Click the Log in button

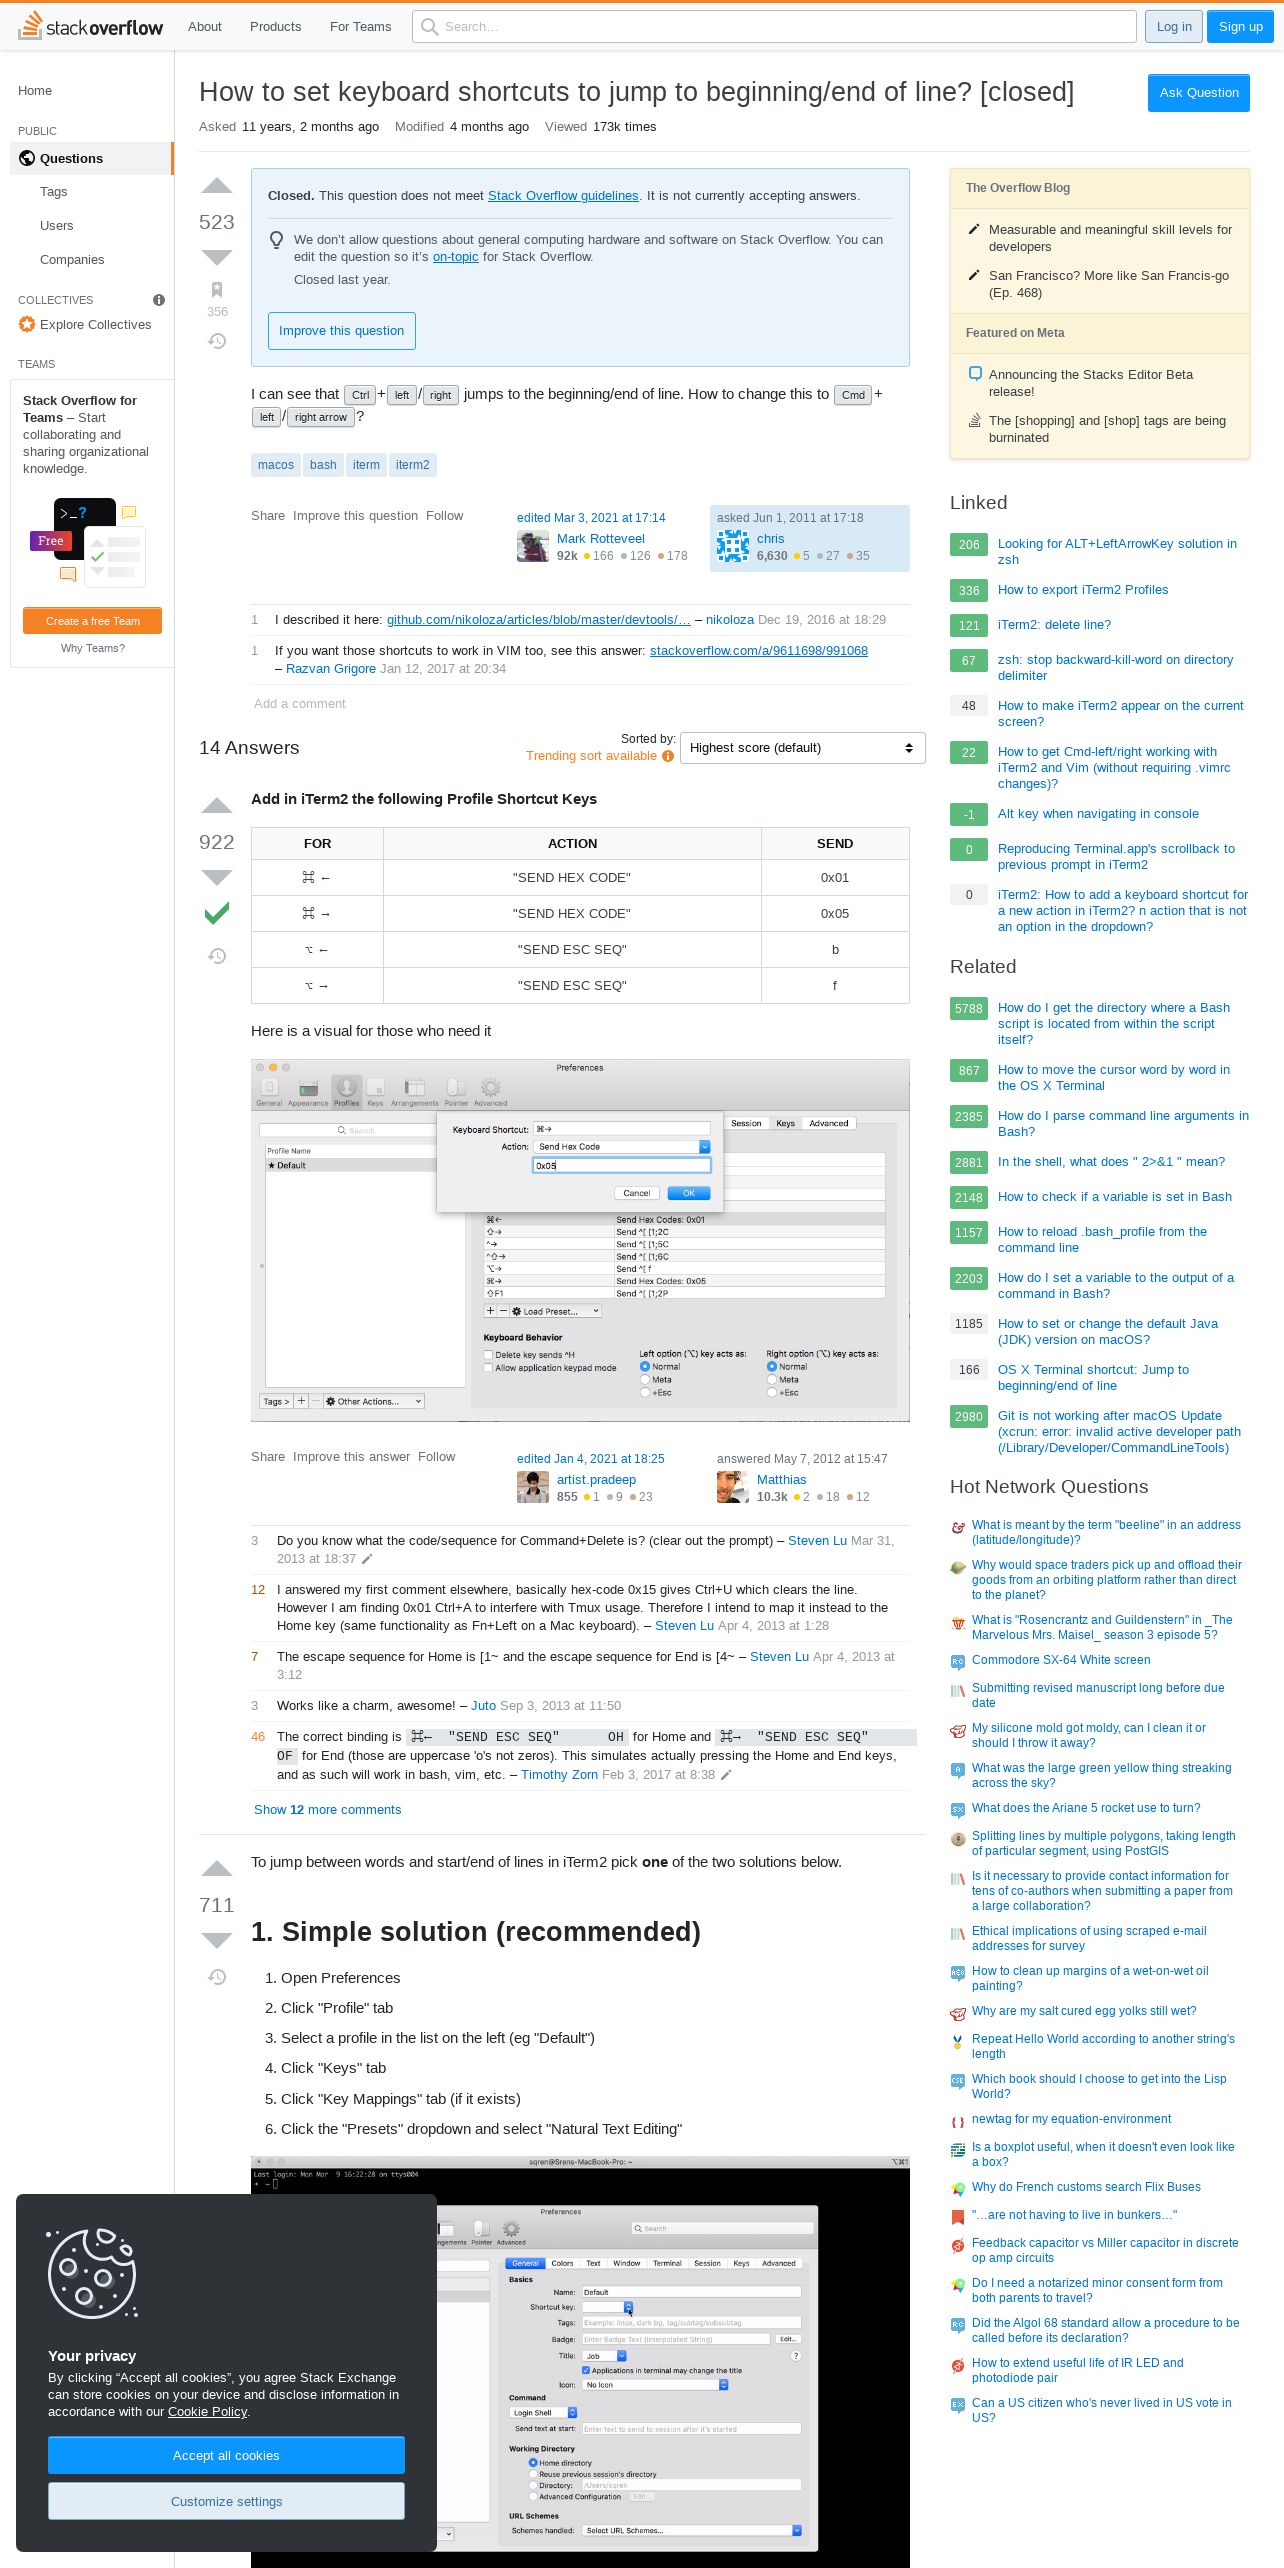point(1174,27)
